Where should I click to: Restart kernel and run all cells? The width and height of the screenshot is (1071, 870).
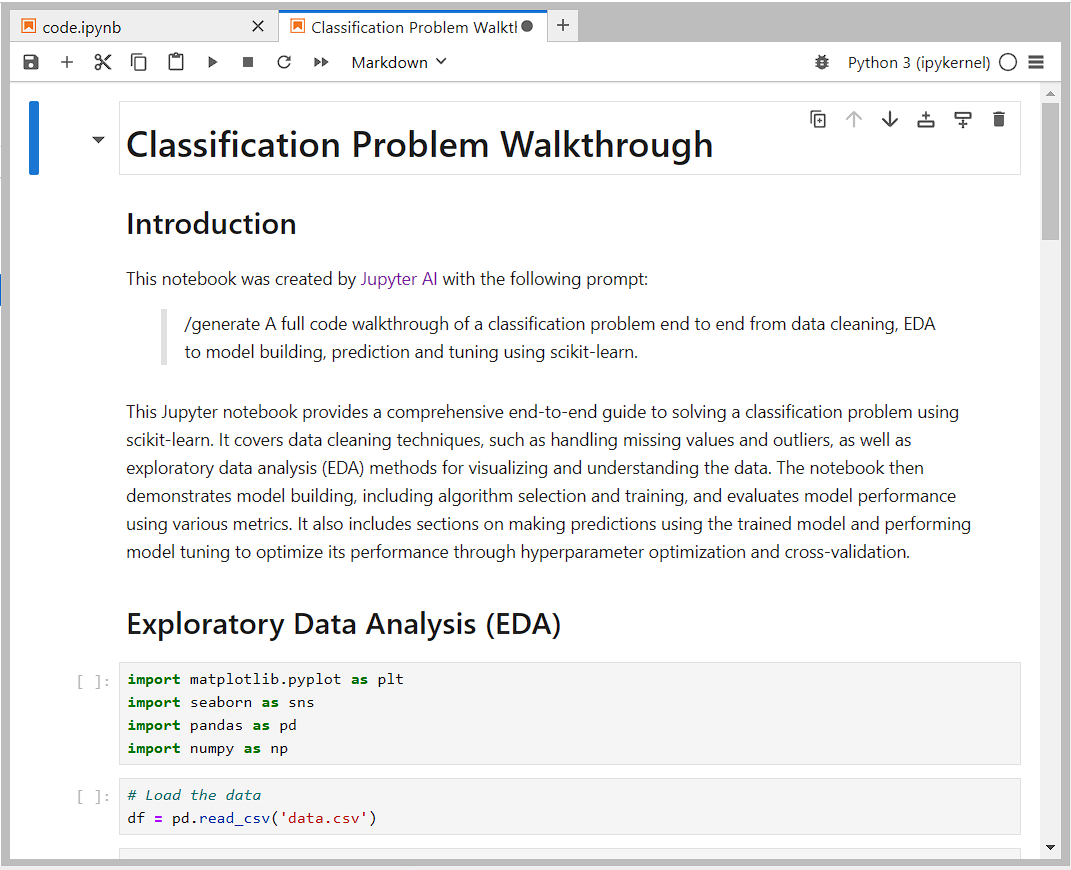321,62
